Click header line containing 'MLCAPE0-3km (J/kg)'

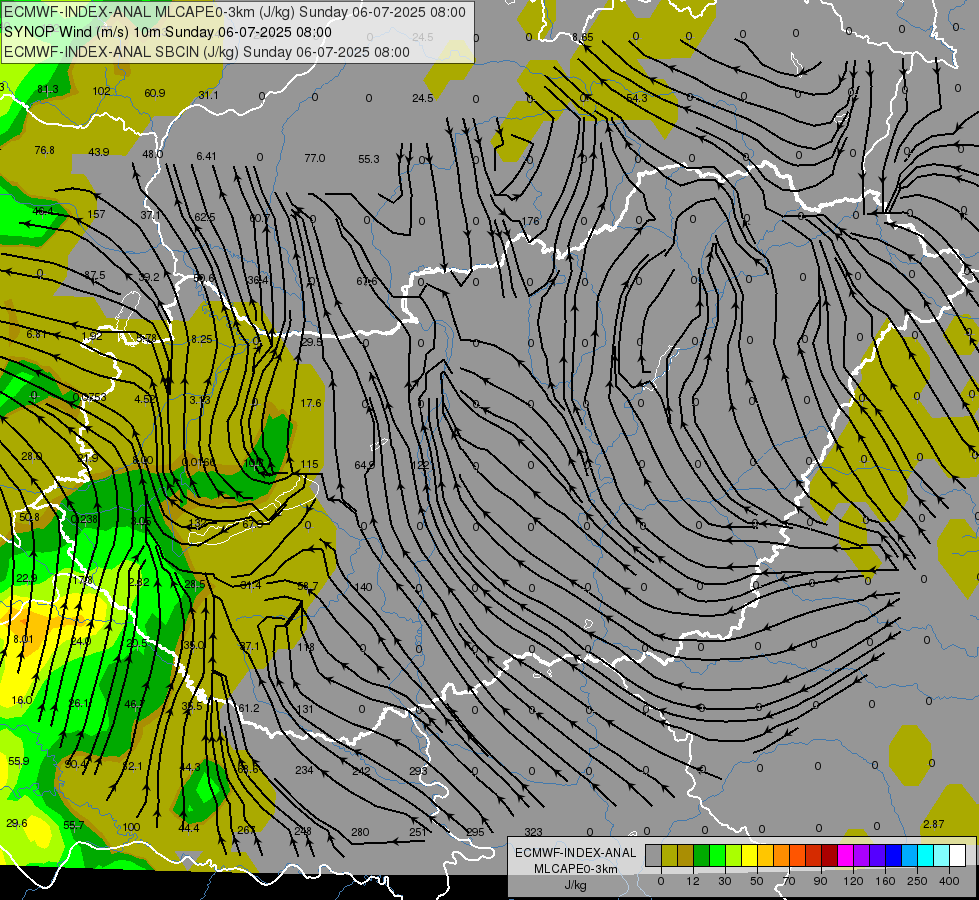pos(235,12)
